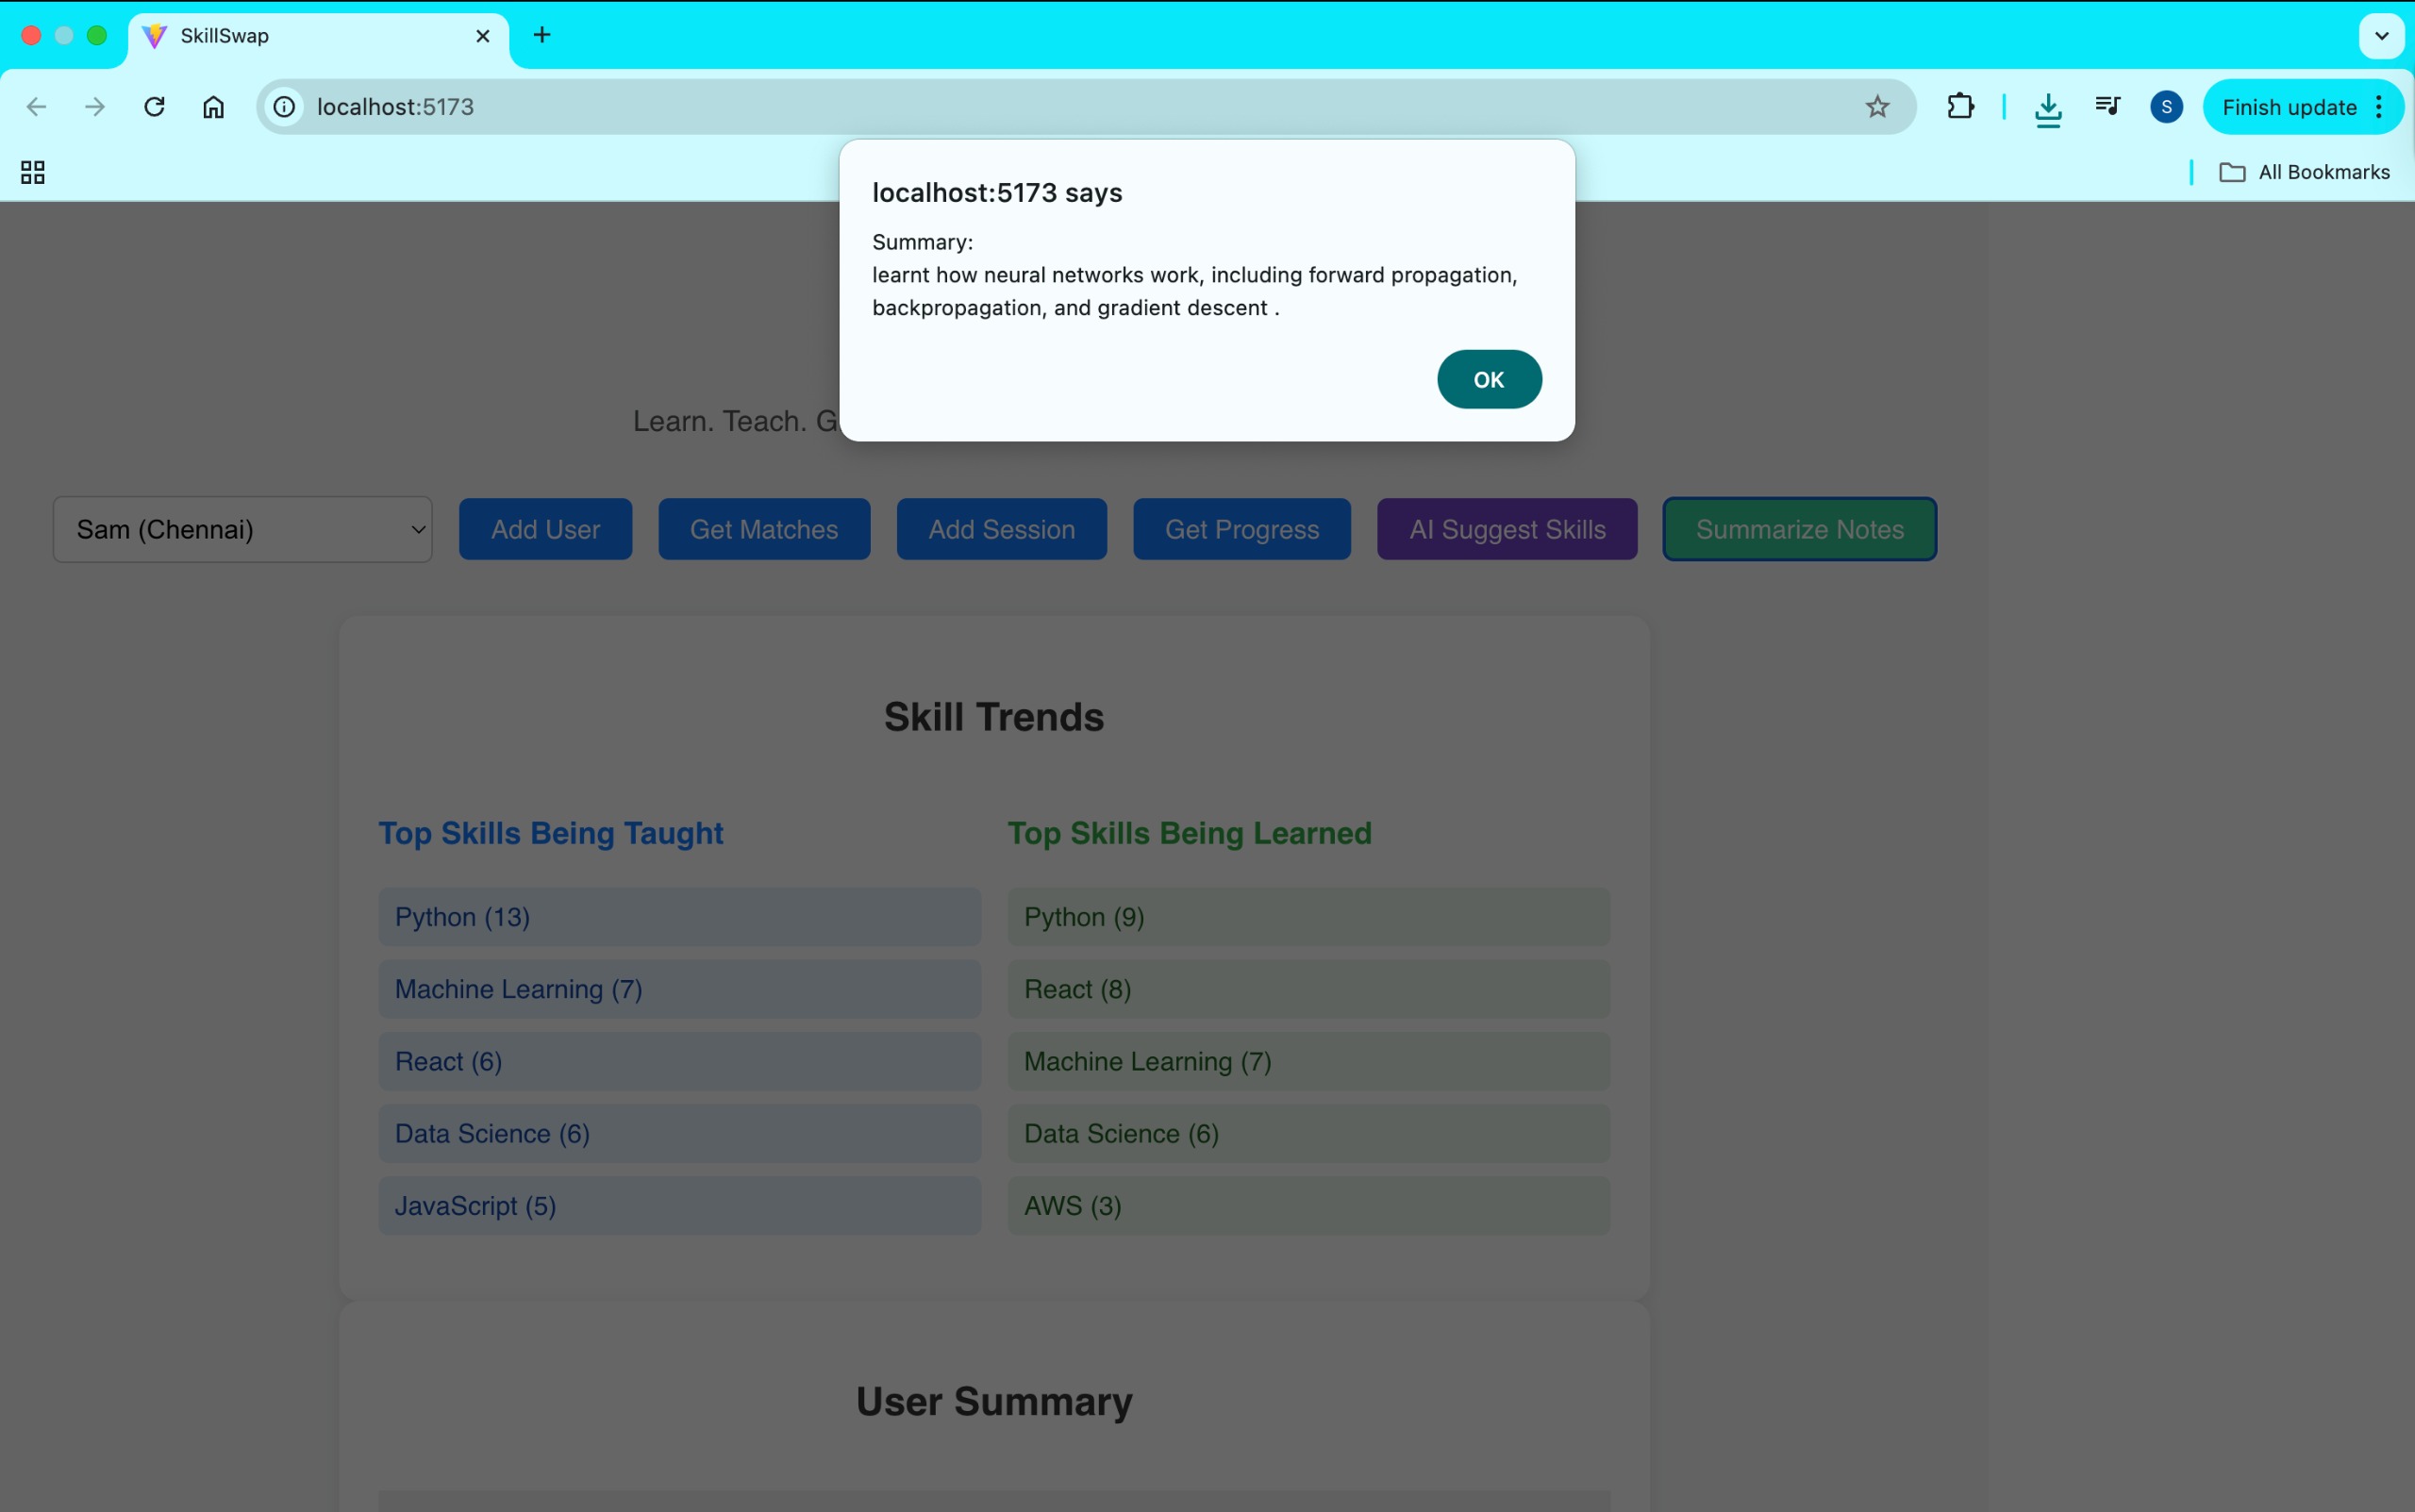Click the Summarize Notes button
The height and width of the screenshot is (1512, 2415).
point(1799,529)
